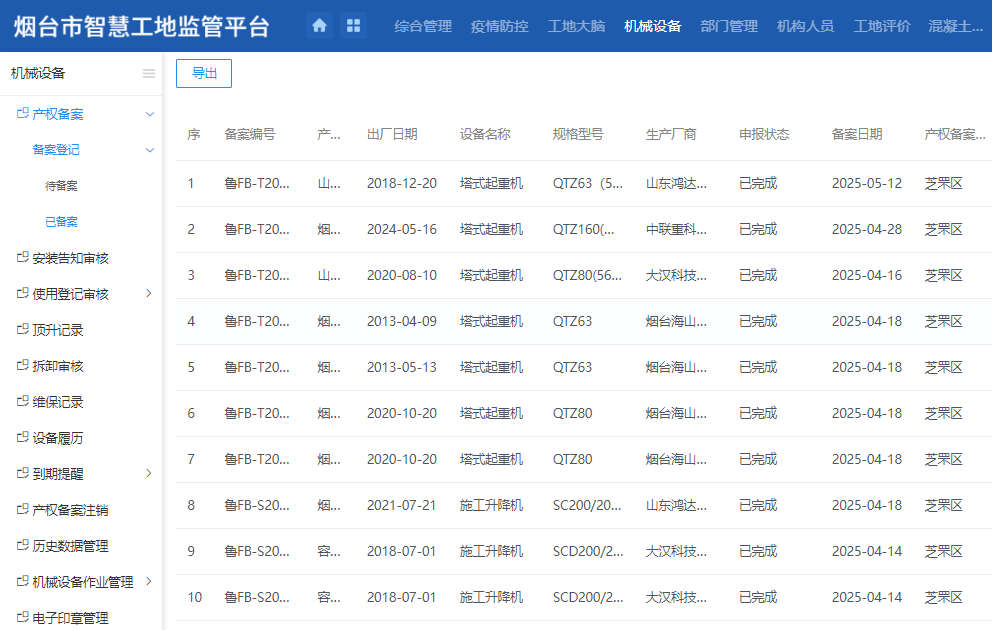Click the 安装告知审核 sidebar icon

23,257
